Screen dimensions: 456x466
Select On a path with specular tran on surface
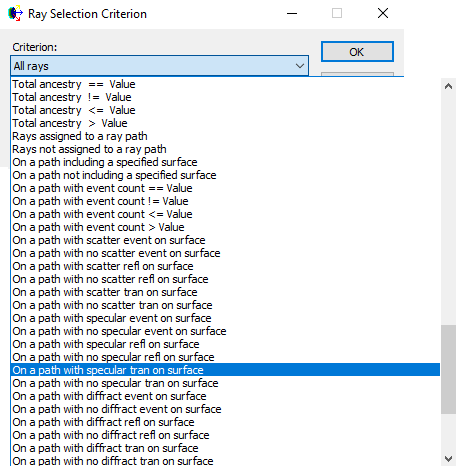pos(226,370)
